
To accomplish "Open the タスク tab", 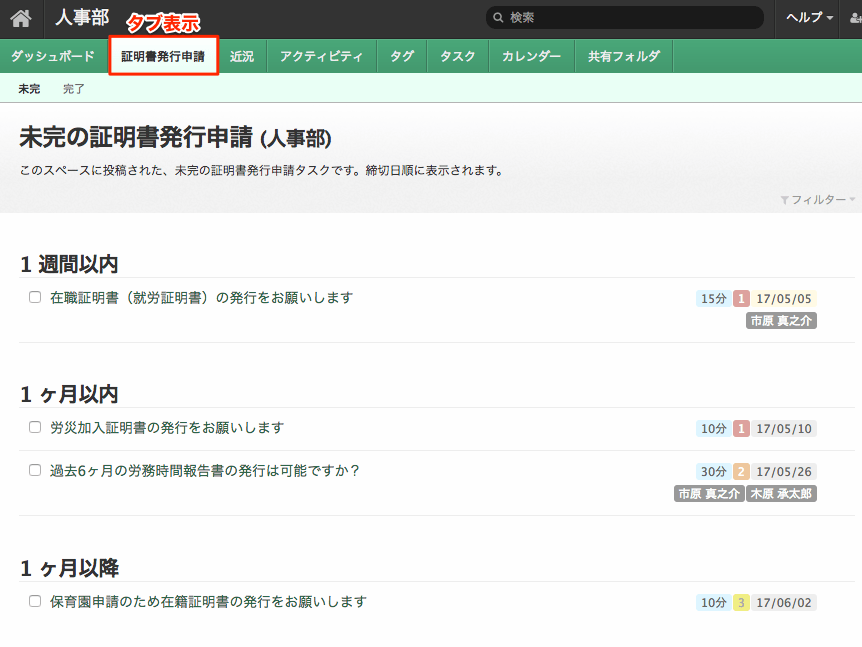I will pyautogui.click(x=457, y=56).
